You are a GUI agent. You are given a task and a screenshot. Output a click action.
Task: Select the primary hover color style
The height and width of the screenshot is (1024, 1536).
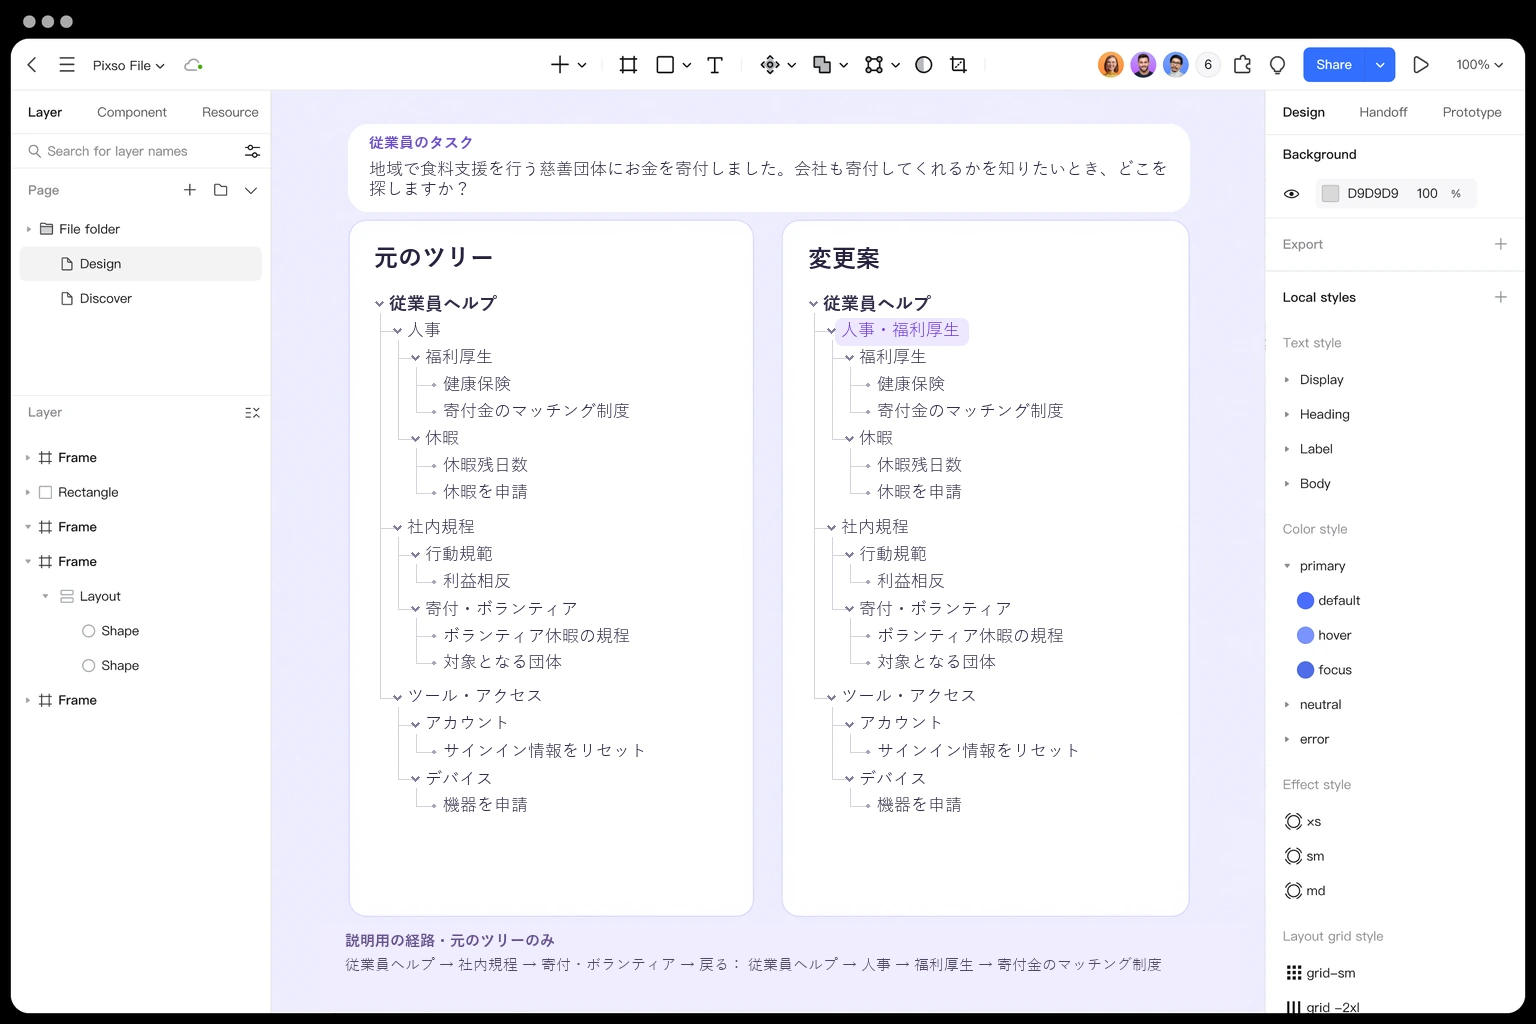(1325, 635)
